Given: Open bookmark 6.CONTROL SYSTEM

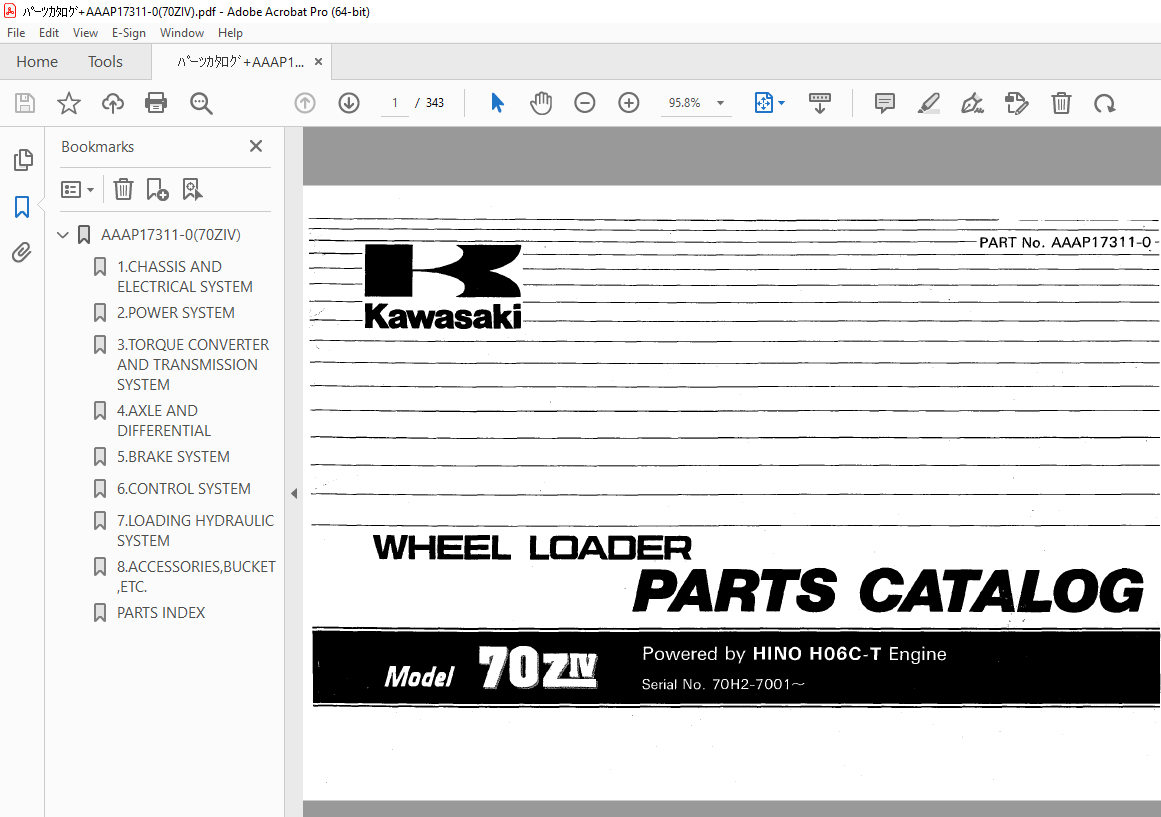Looking at the screenshot, I should [x=184, y=488].
